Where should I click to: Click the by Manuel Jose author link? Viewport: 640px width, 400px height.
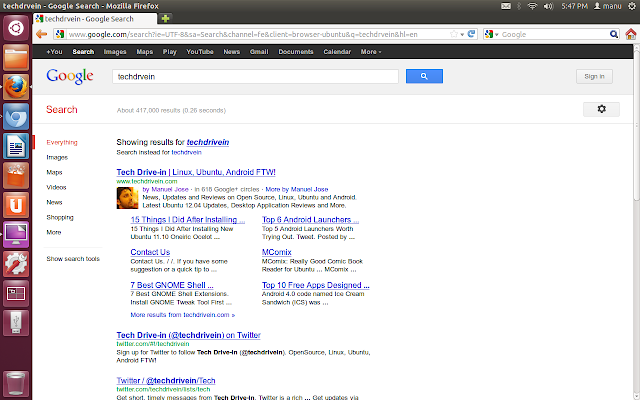coord(165,189)
